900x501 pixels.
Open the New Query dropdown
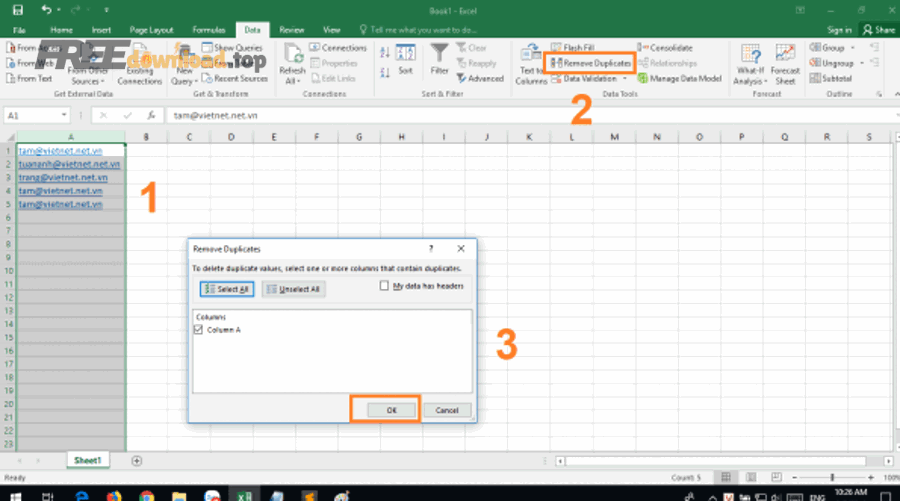184,76
